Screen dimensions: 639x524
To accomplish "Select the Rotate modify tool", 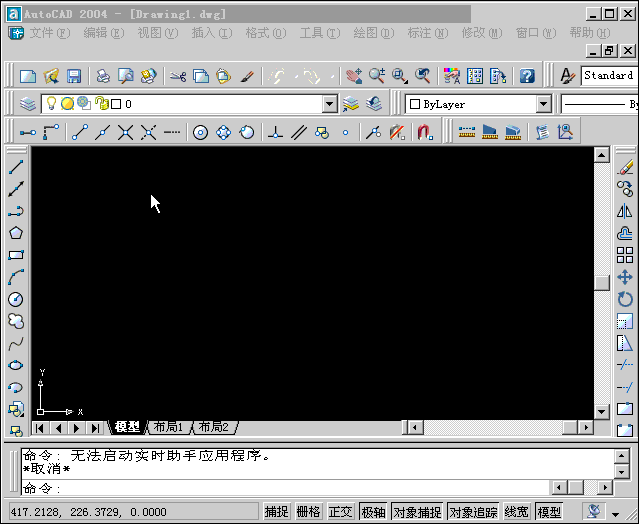I will pyautogui.click(x=625, y=299).
